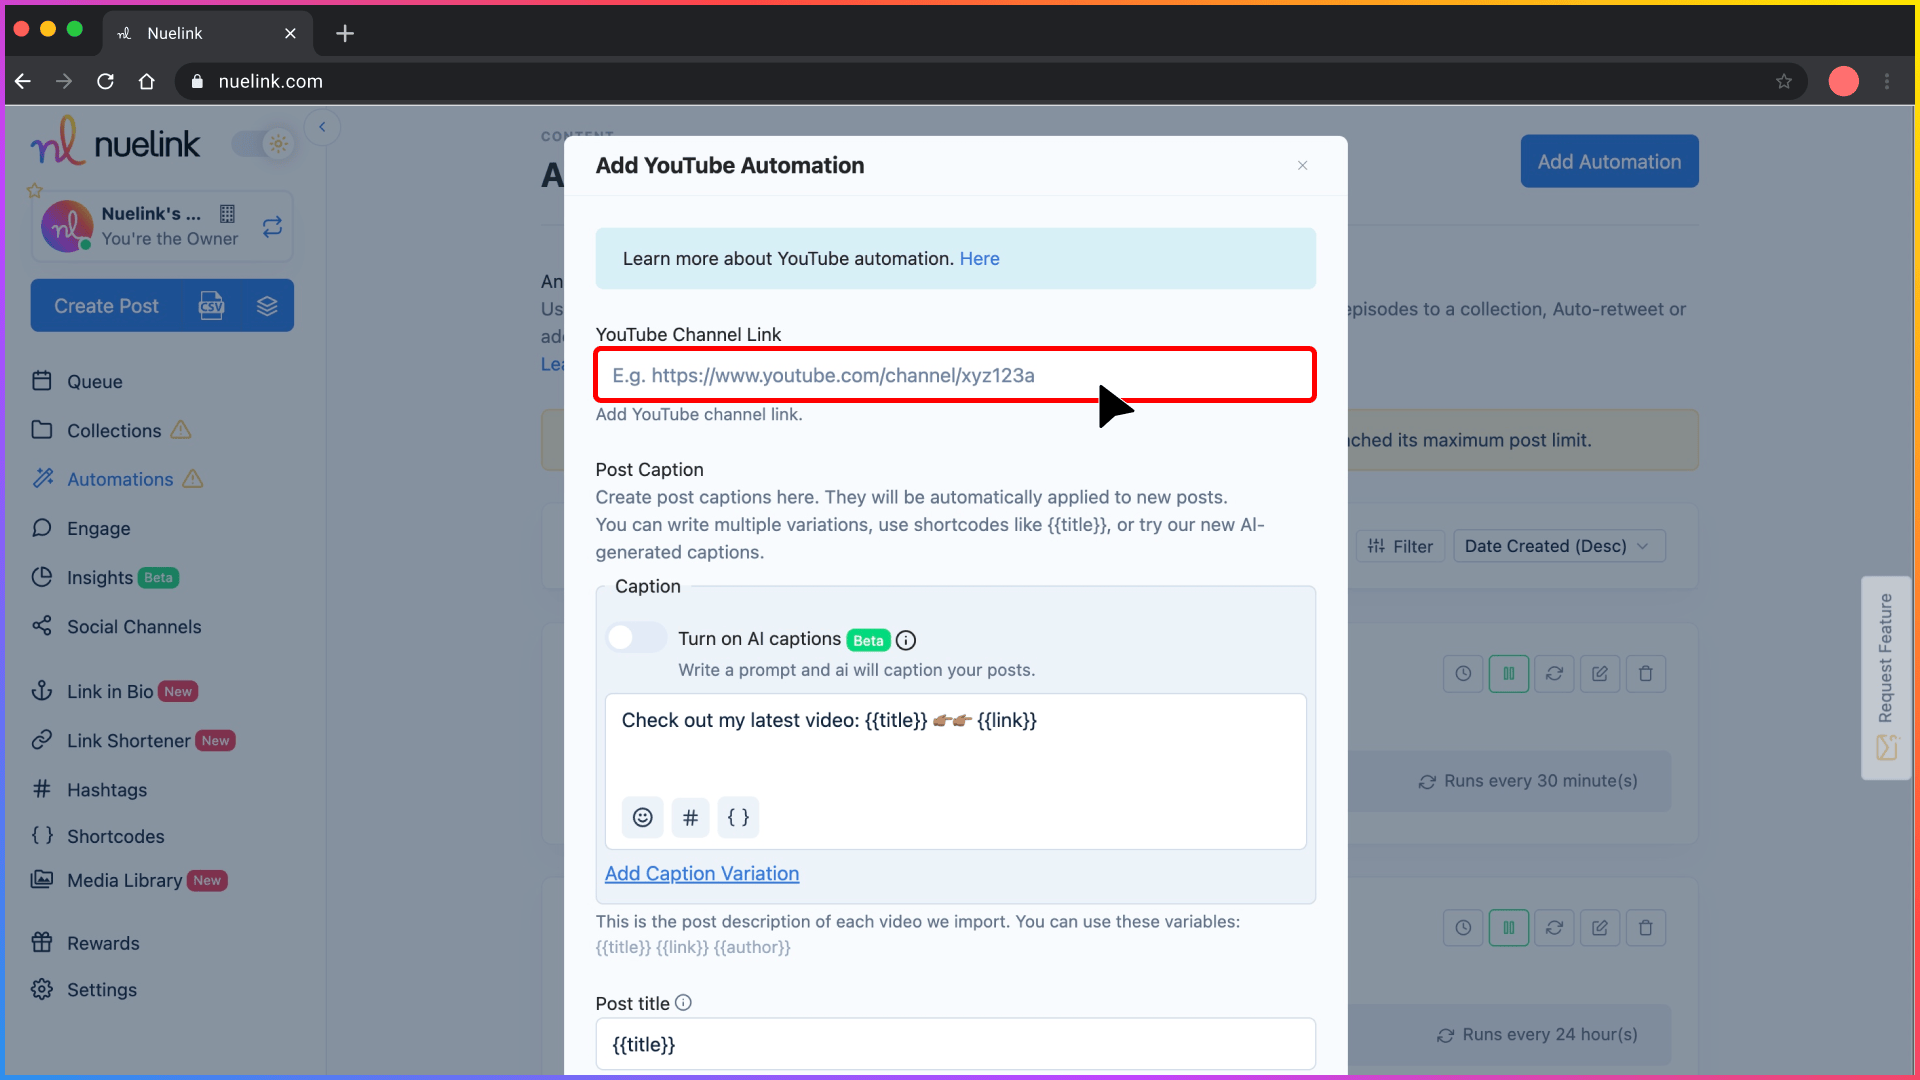Open the Request Feature side tab
Screen dimensions: 1920x1080
[1886, 678]
